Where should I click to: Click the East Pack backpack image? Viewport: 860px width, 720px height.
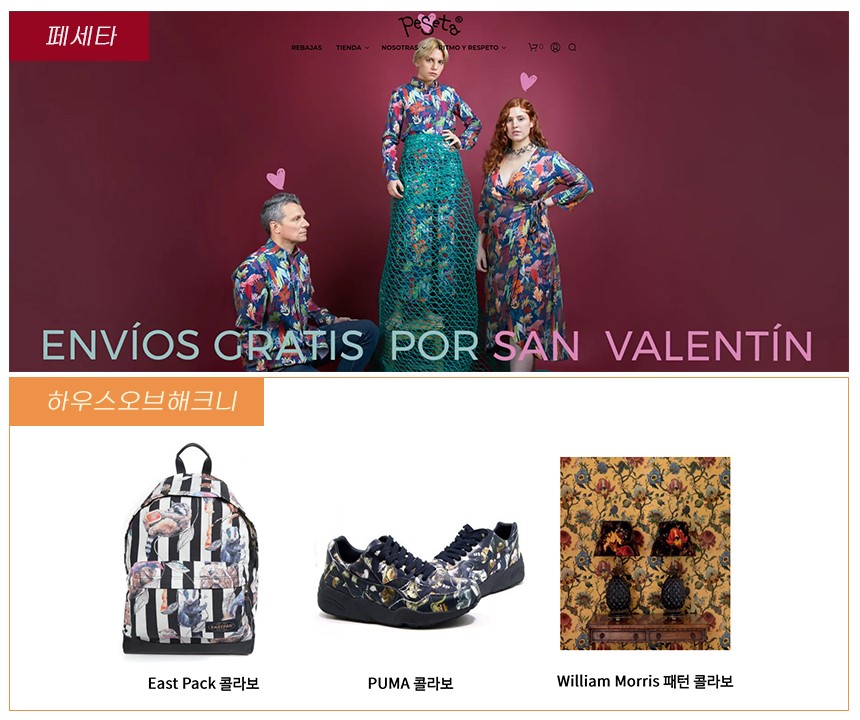coord(189,549)
